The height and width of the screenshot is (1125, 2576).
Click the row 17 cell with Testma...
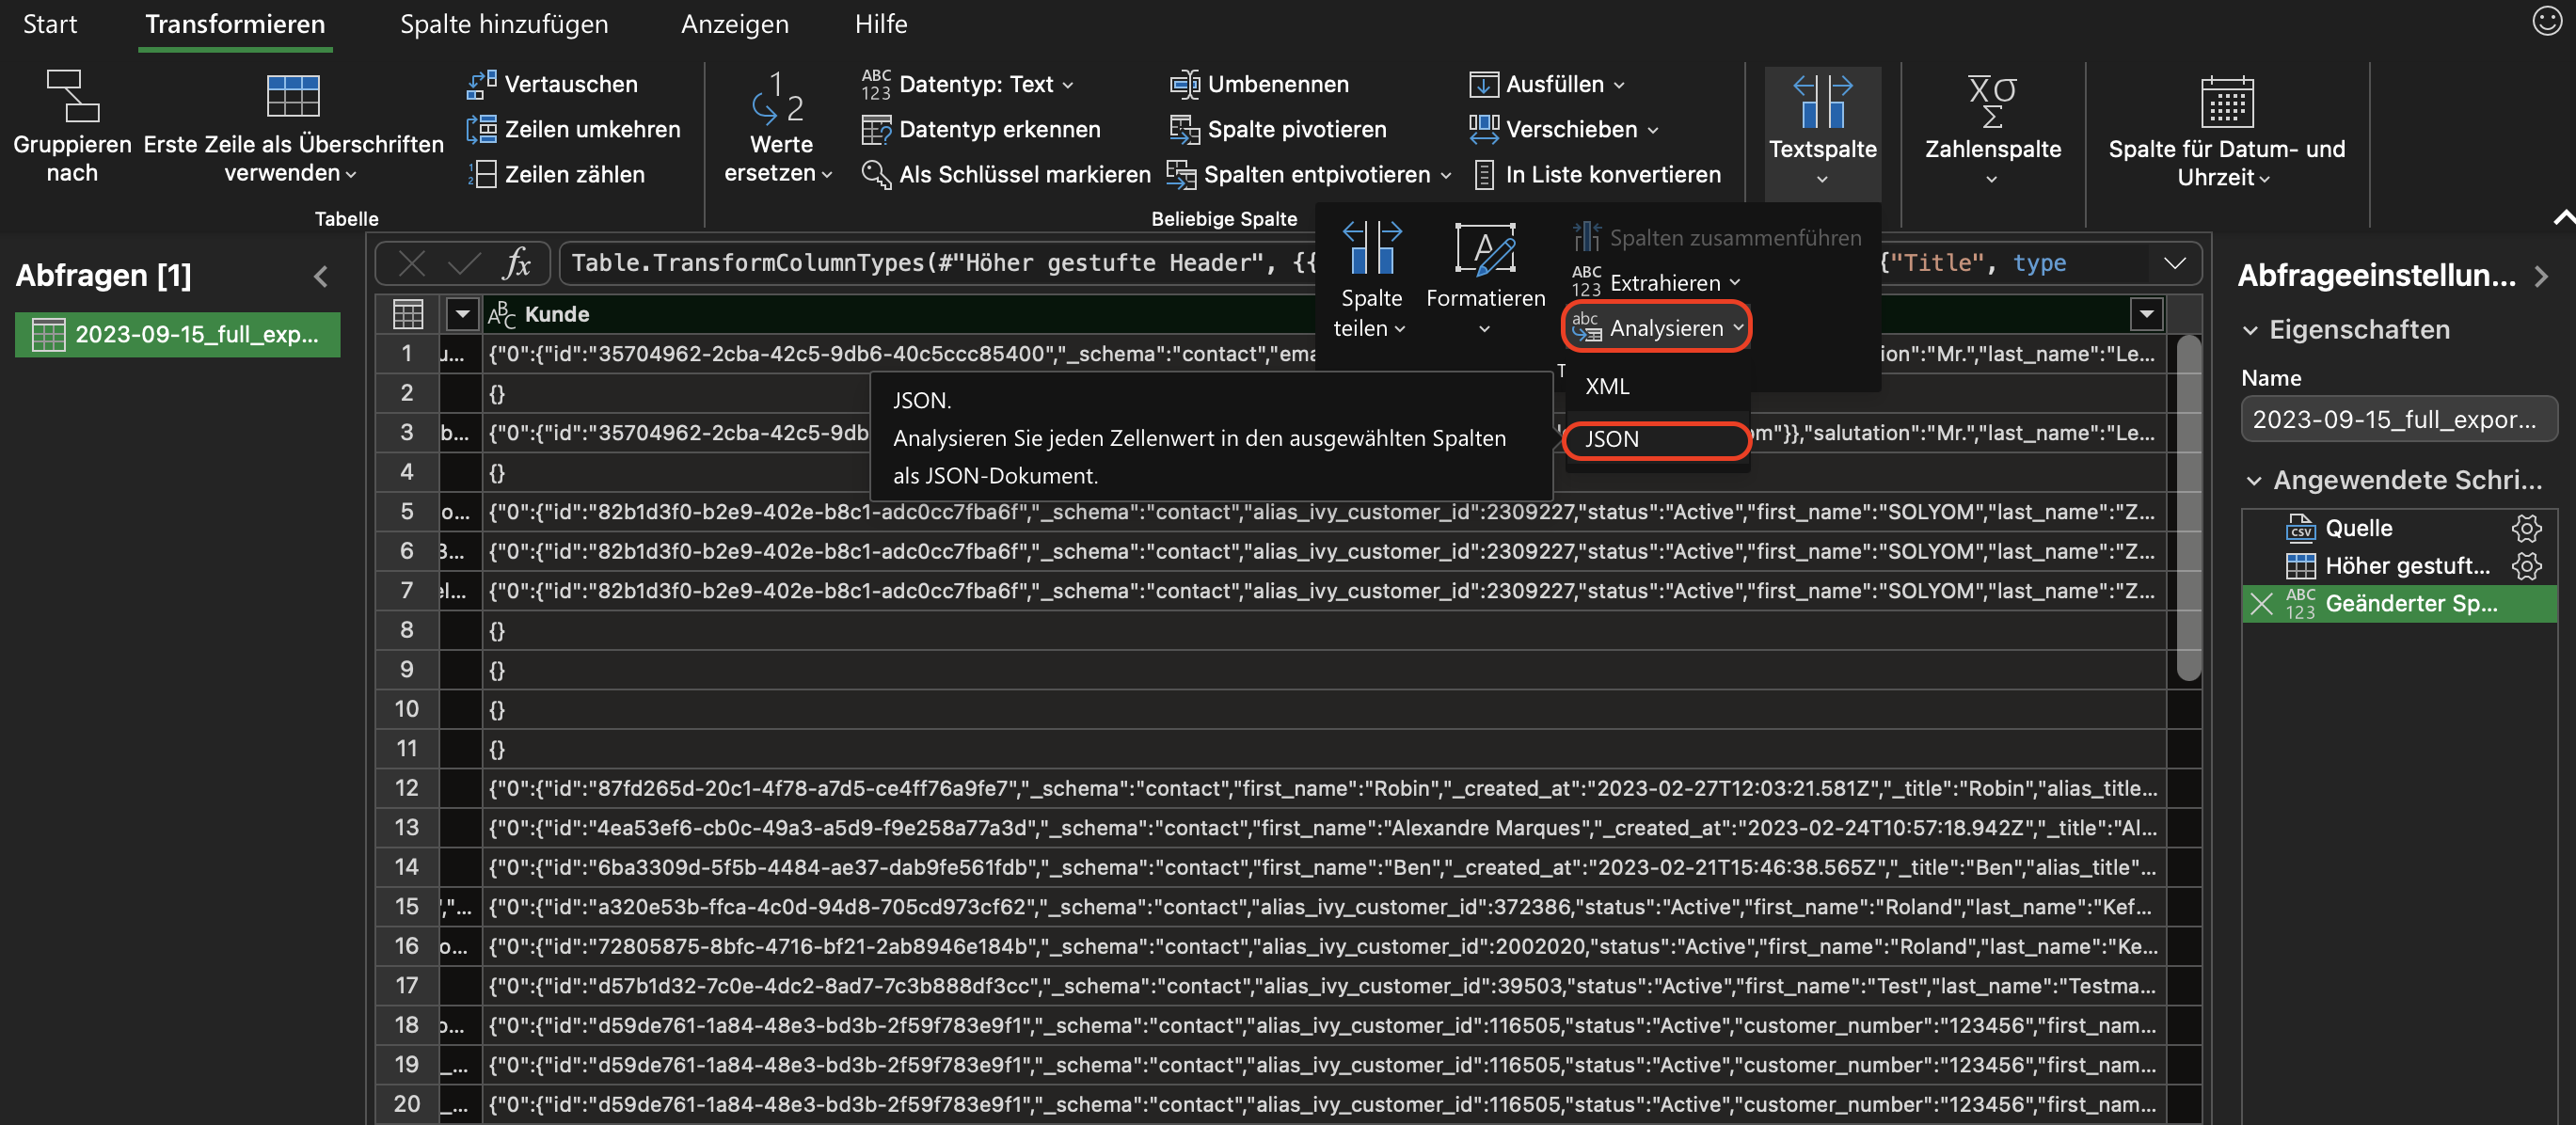tap(1324, 986)
